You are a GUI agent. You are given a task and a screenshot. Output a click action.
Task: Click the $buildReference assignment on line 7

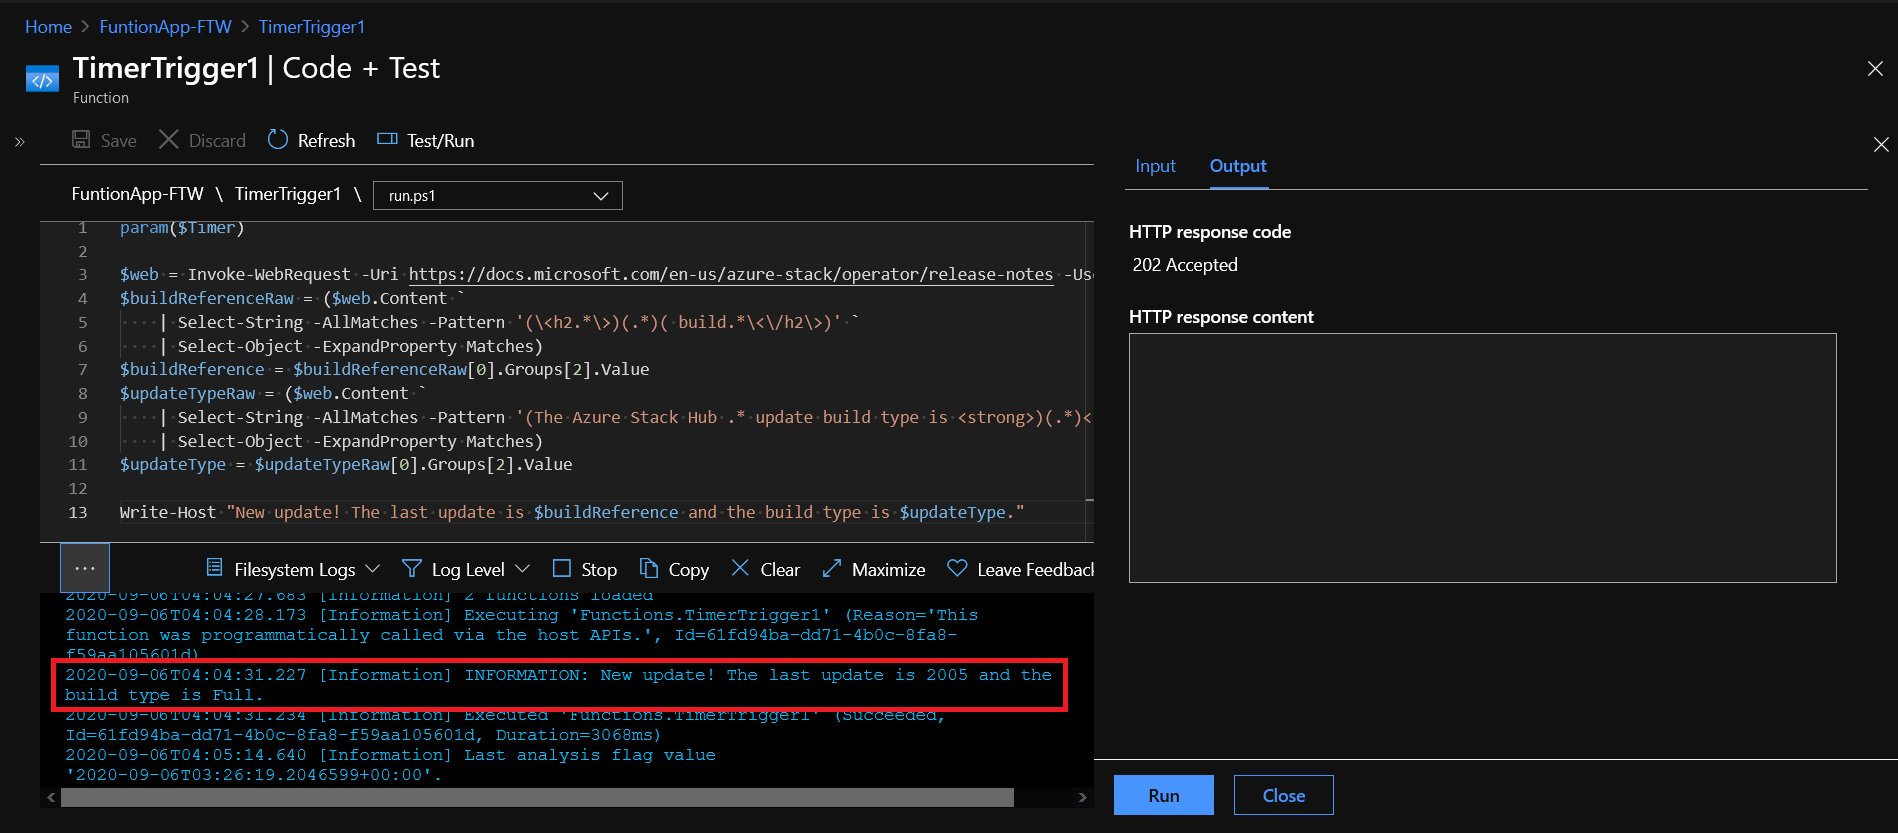(385, 369)
